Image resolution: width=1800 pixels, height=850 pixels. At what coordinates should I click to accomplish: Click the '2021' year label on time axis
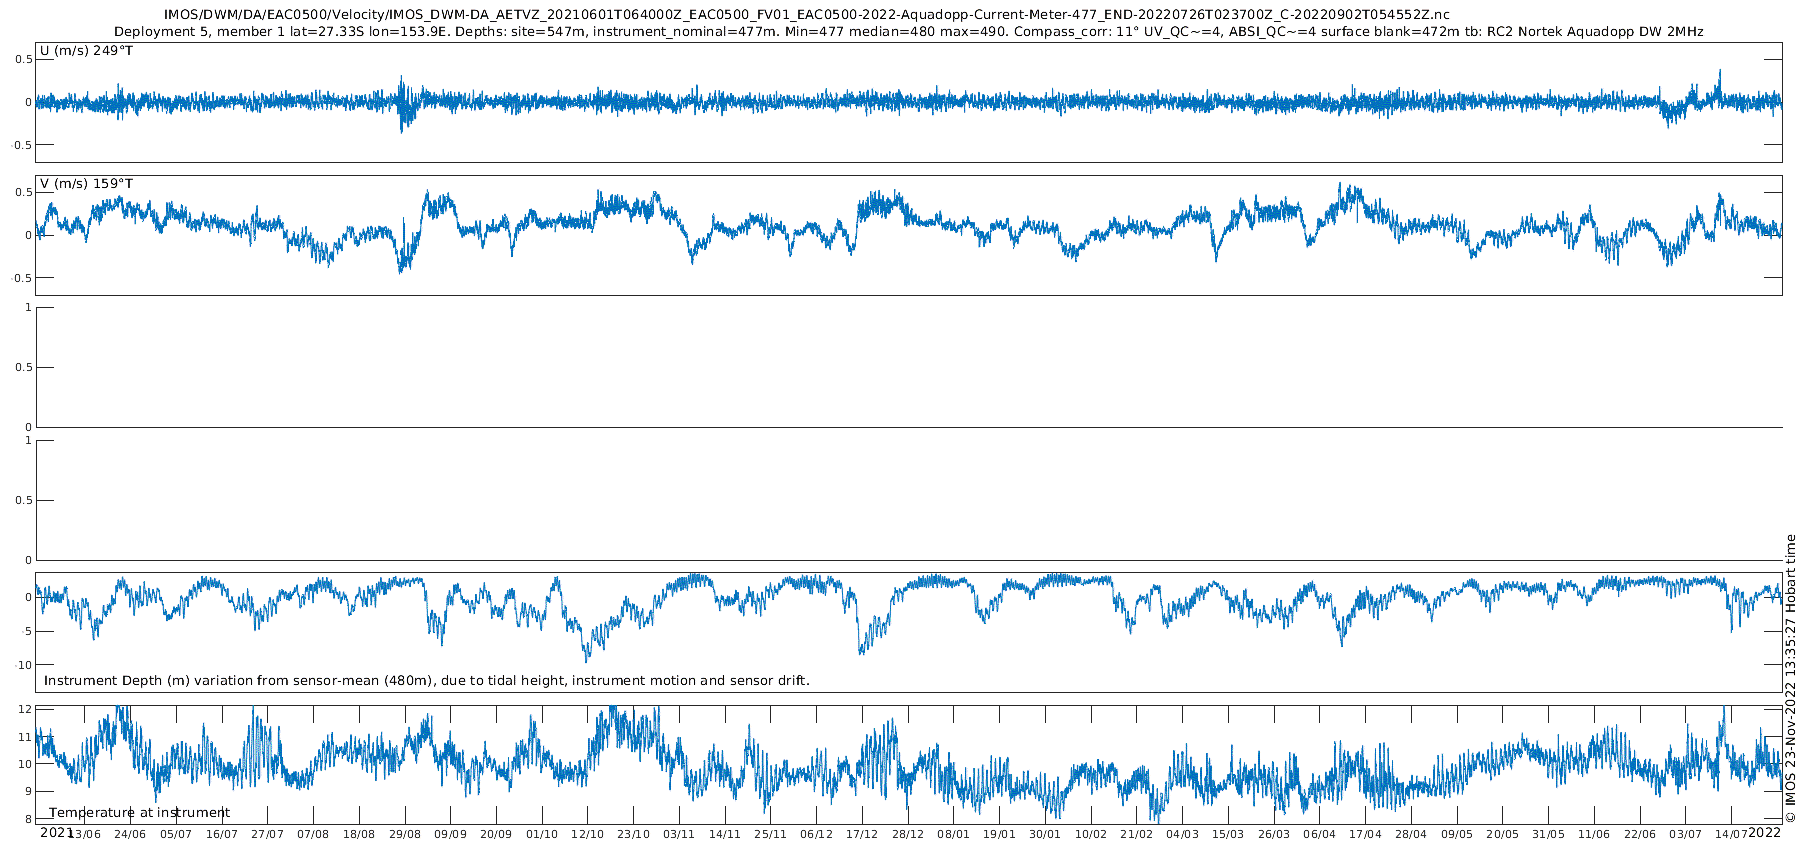pos(57,832)
